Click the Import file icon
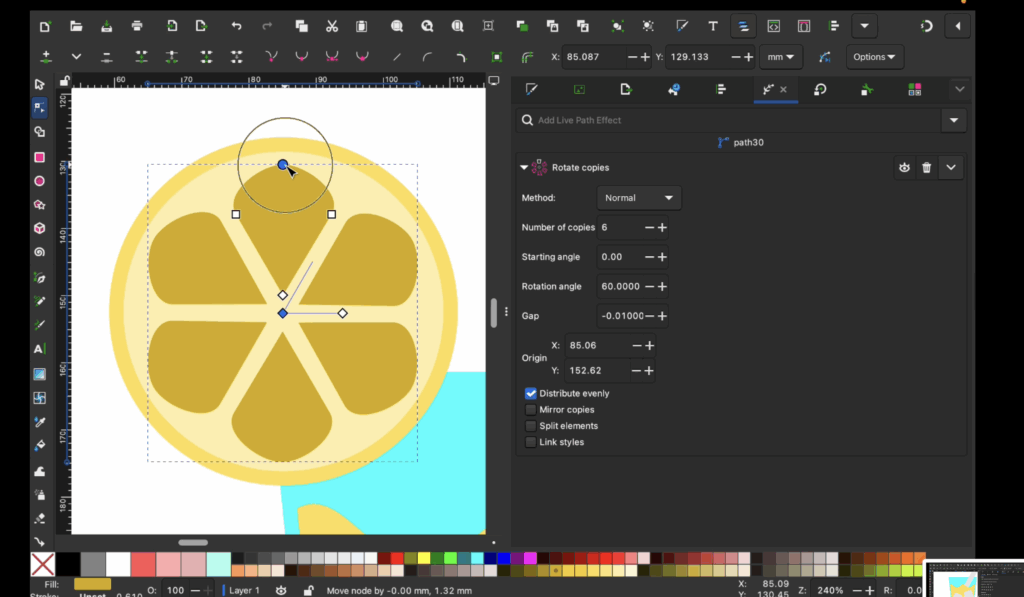 172,26
